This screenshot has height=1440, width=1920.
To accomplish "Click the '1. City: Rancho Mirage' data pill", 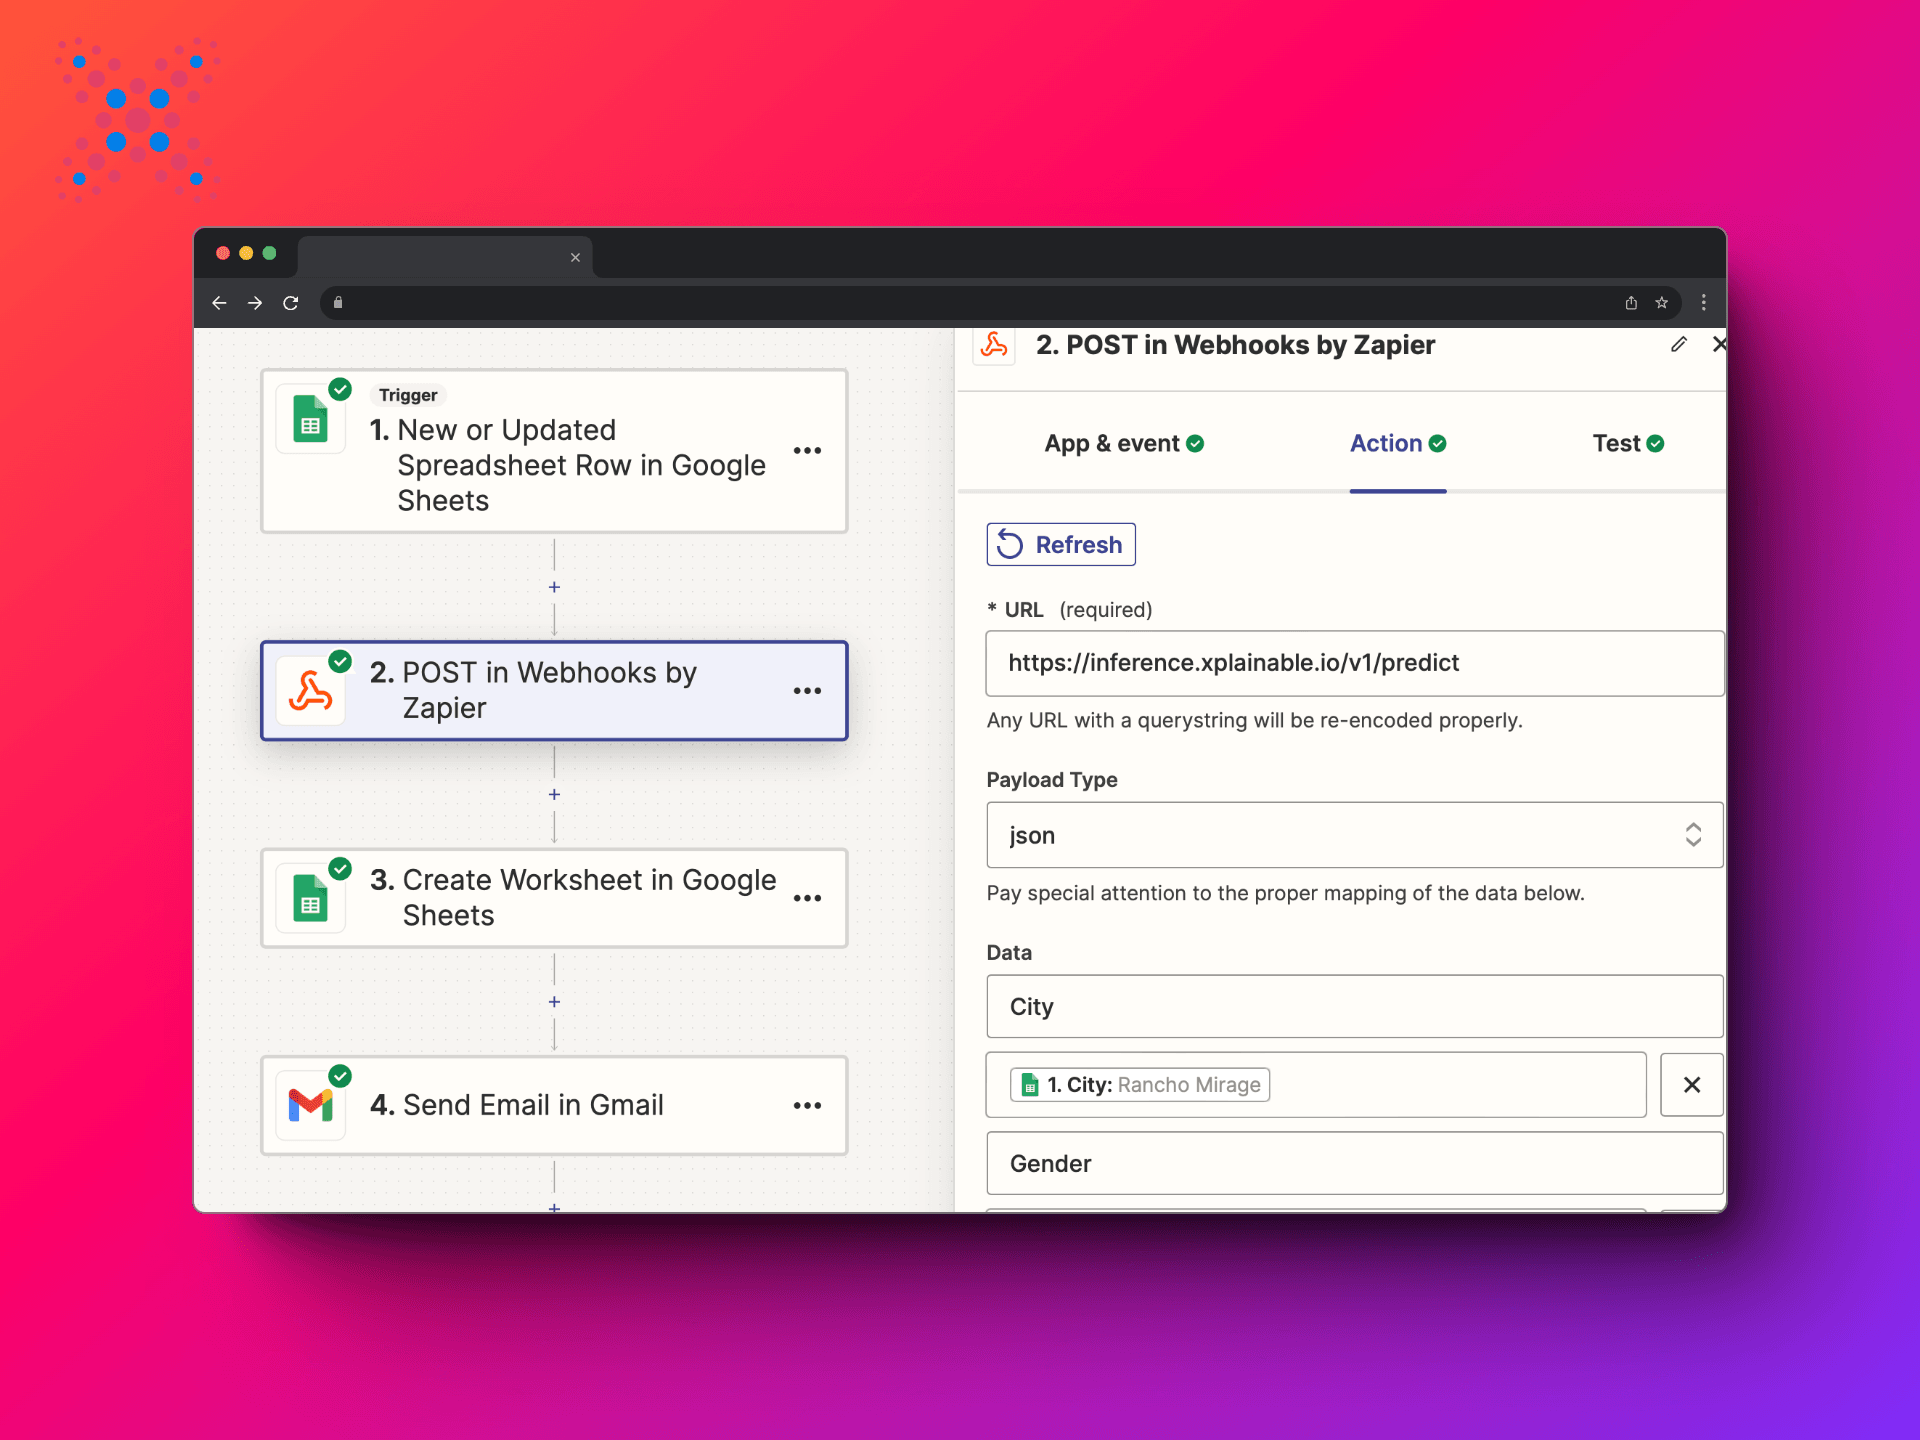I will pos(1140,1085).
